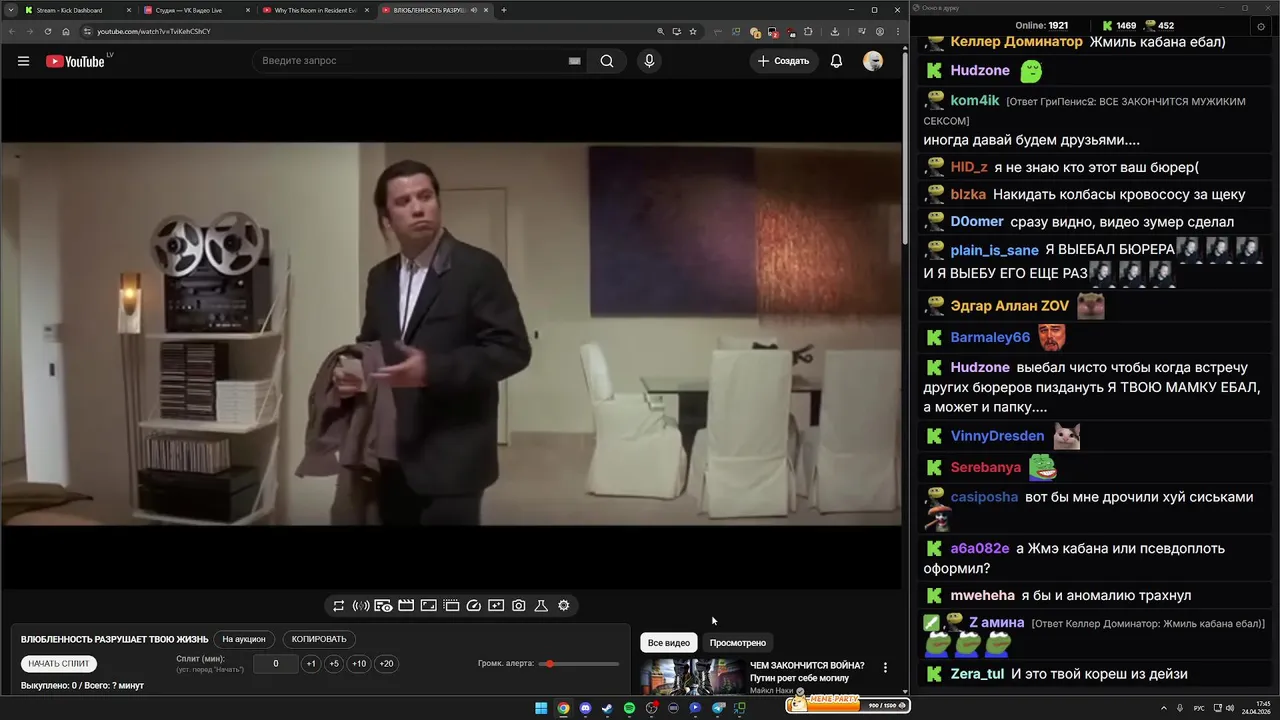Open on-screen keyboard icon in search box
This screenshot has width=1280, height=720.
coord(574,61)
